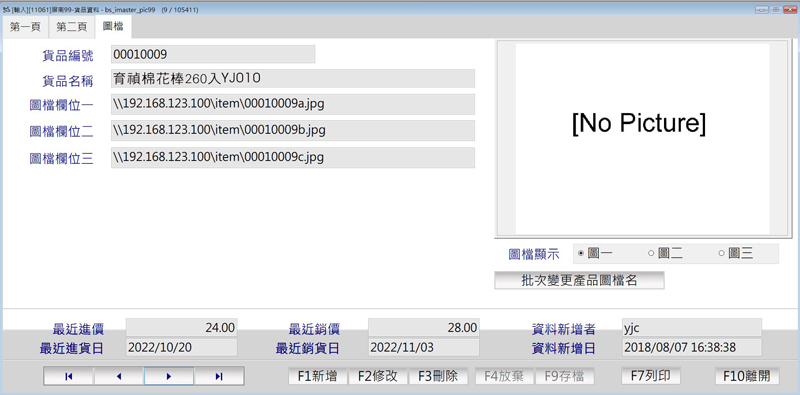Go to next record arrow
This screenshot has height=395, width=800.
point(169,377)
